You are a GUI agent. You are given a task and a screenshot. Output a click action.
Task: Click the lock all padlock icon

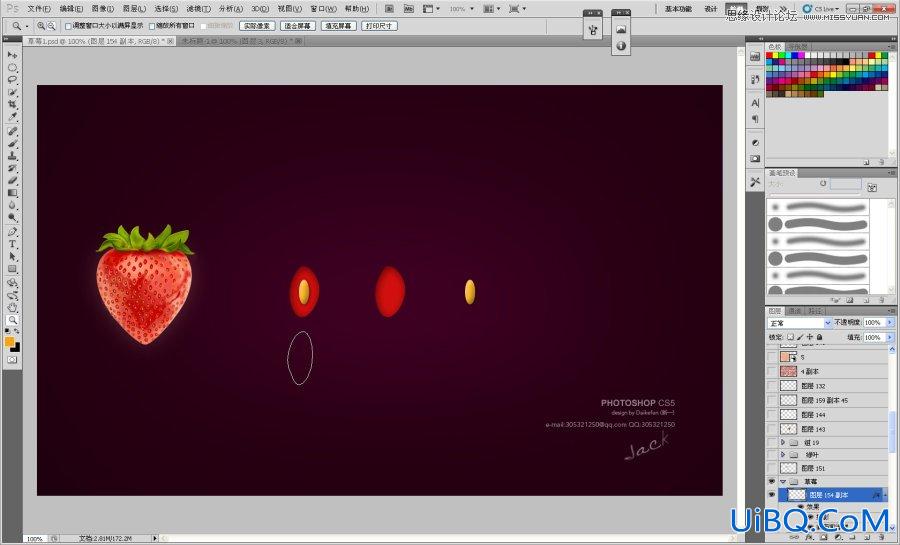[x=820, y=337]
